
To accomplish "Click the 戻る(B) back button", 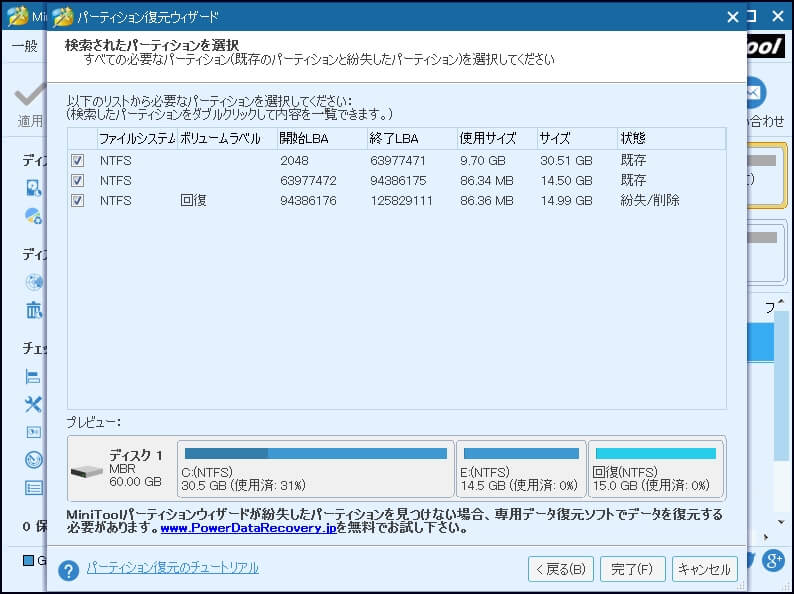I will click(561, 569).
